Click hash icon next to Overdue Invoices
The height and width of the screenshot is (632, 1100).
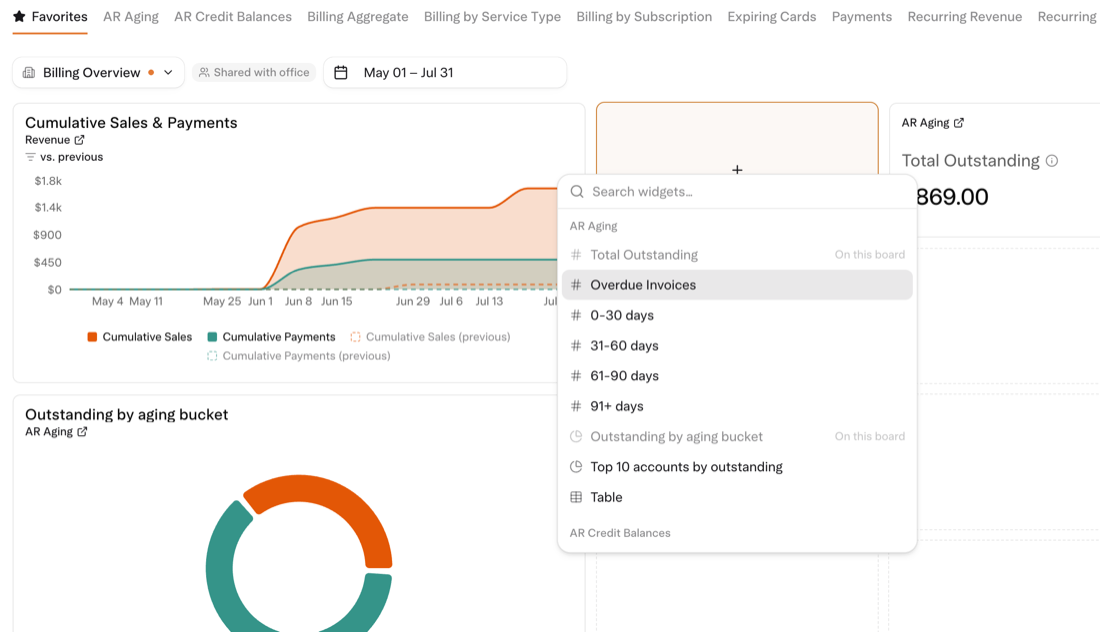[x=576, y=285]
